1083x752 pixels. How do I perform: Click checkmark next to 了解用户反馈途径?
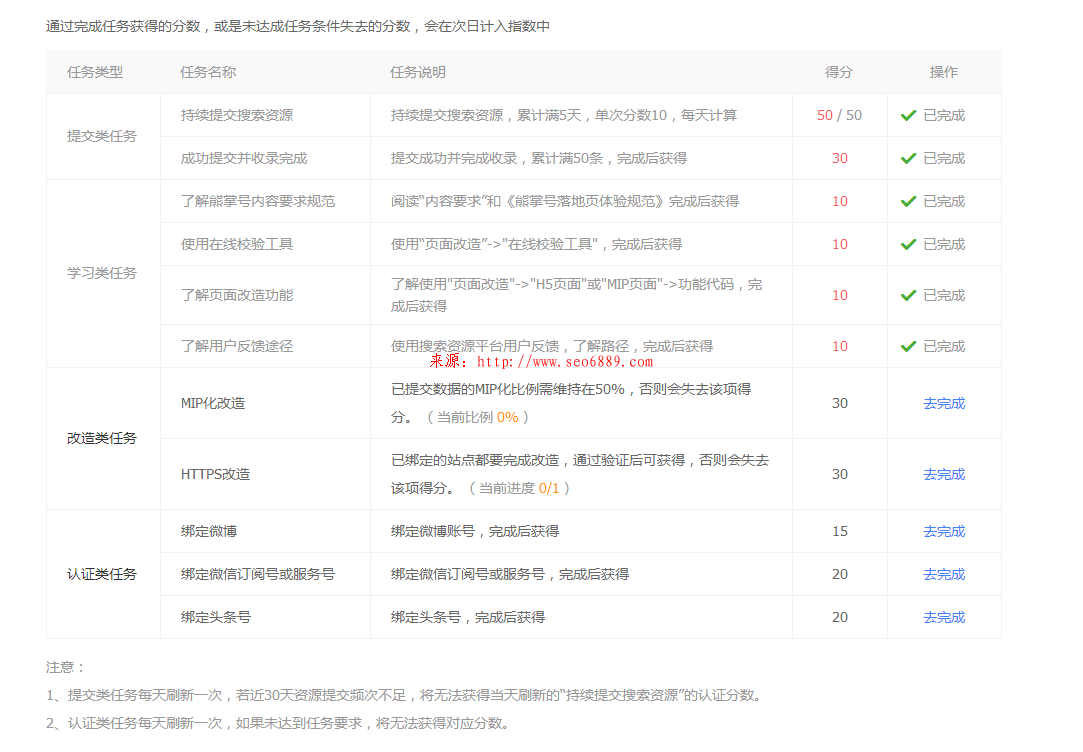point(908,346)
